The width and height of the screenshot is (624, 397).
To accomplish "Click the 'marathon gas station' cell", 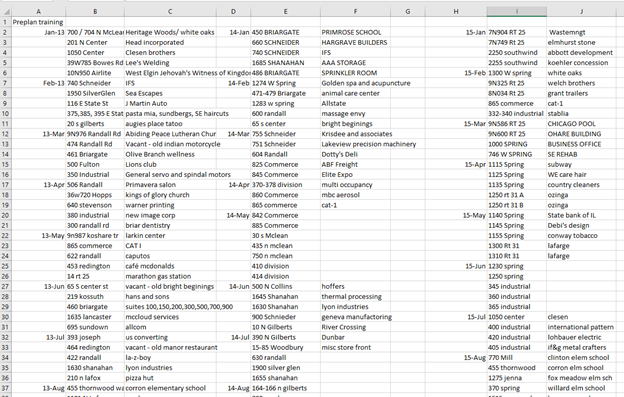I will pos(170,276).
